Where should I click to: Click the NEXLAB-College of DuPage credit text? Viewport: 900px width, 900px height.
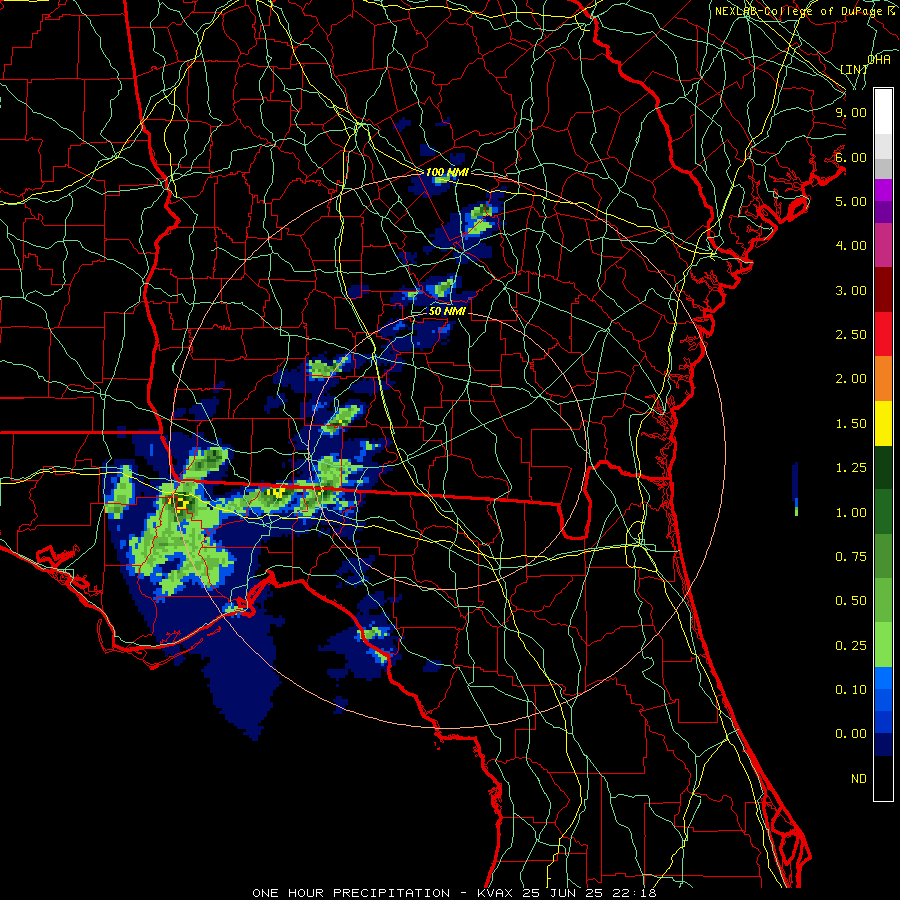(800, 11)
